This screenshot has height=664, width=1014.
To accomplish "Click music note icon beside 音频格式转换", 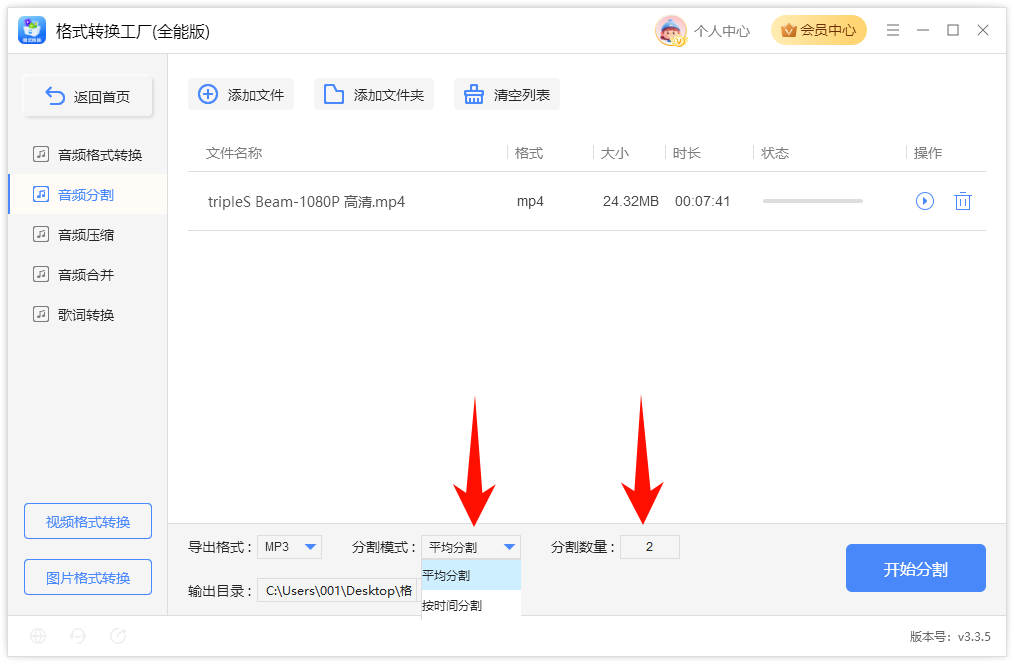I will click(x=41, y=154).
